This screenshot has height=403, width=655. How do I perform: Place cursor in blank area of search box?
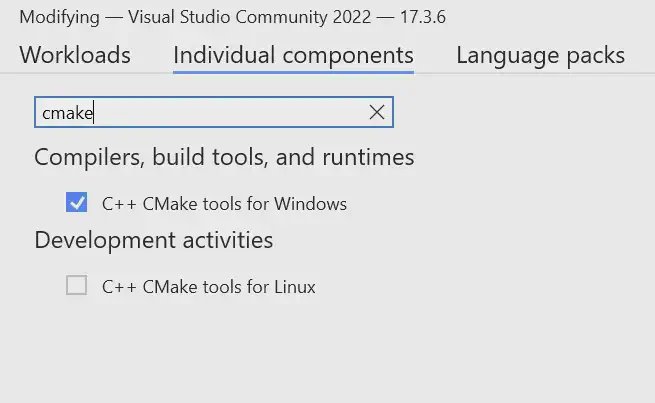coord(230,112)
